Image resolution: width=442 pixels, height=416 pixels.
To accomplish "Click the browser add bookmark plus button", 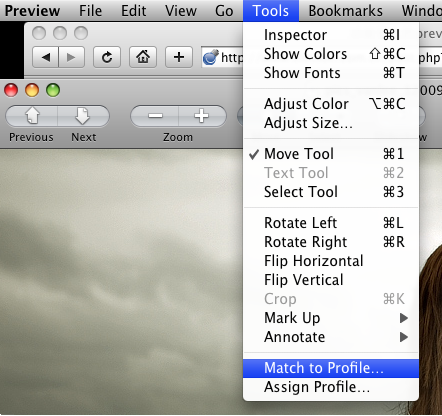I will point(179,57).
